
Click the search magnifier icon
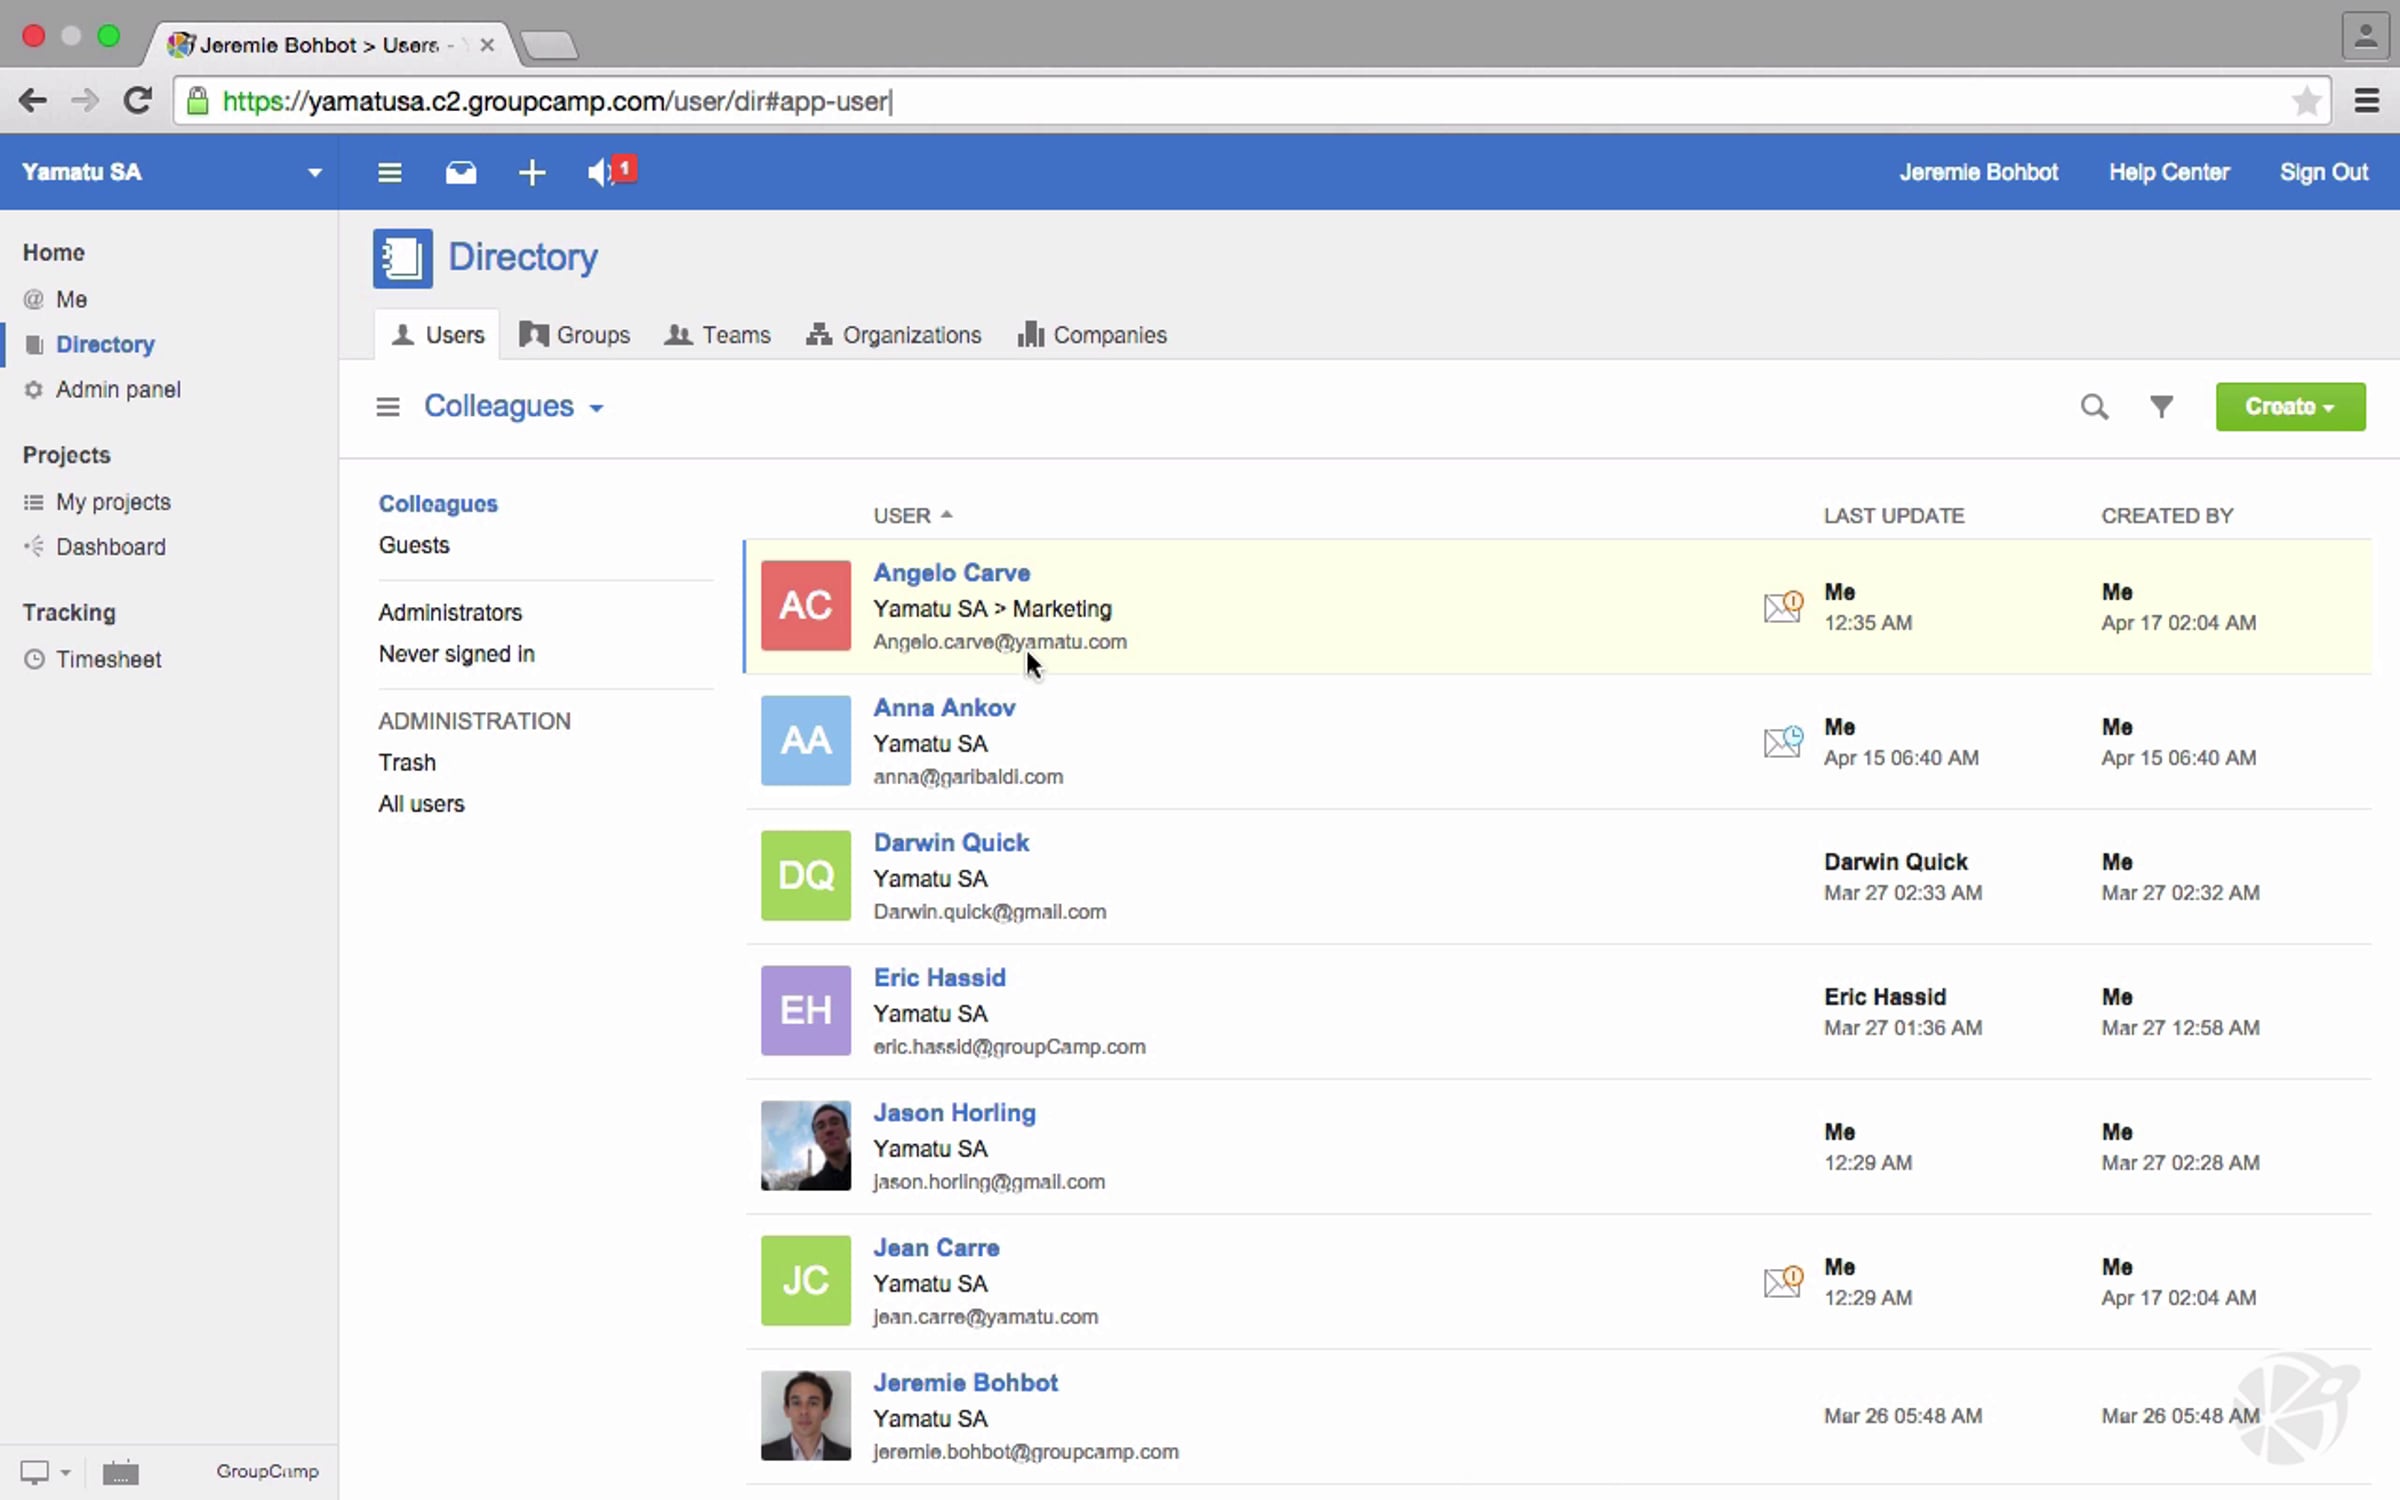2094,407
